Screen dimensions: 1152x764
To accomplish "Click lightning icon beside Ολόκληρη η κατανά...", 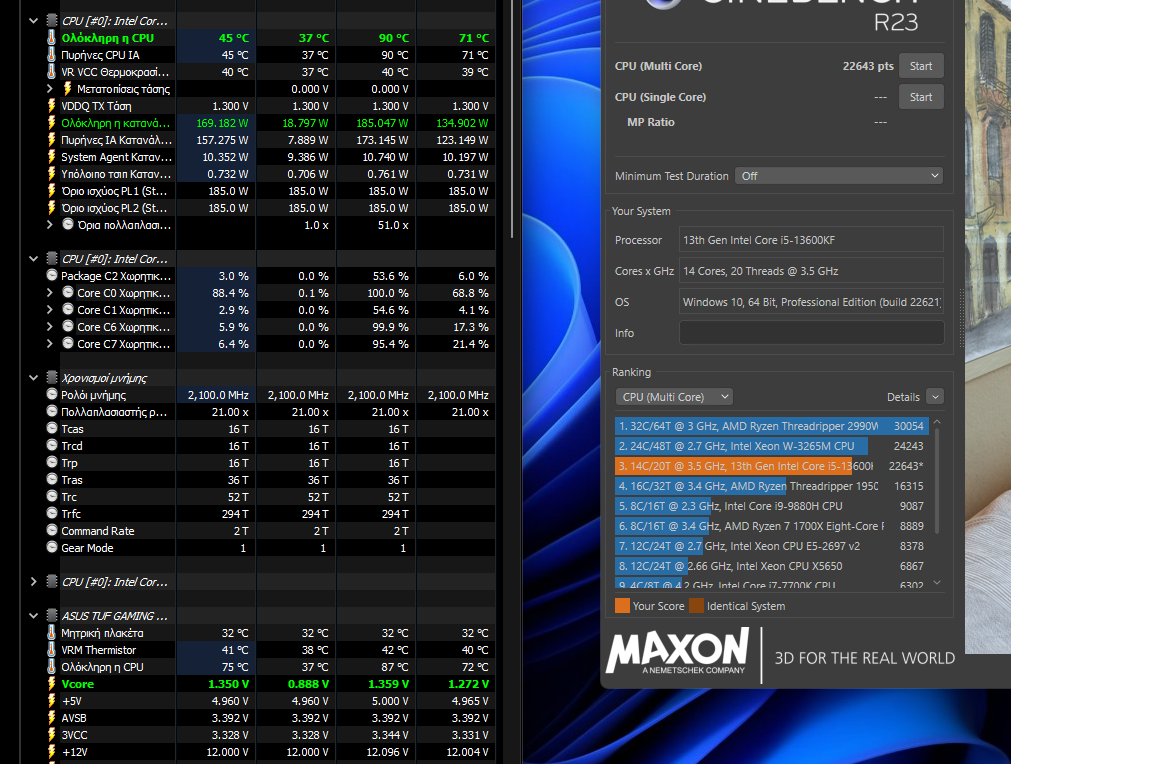I will (51, 123).
